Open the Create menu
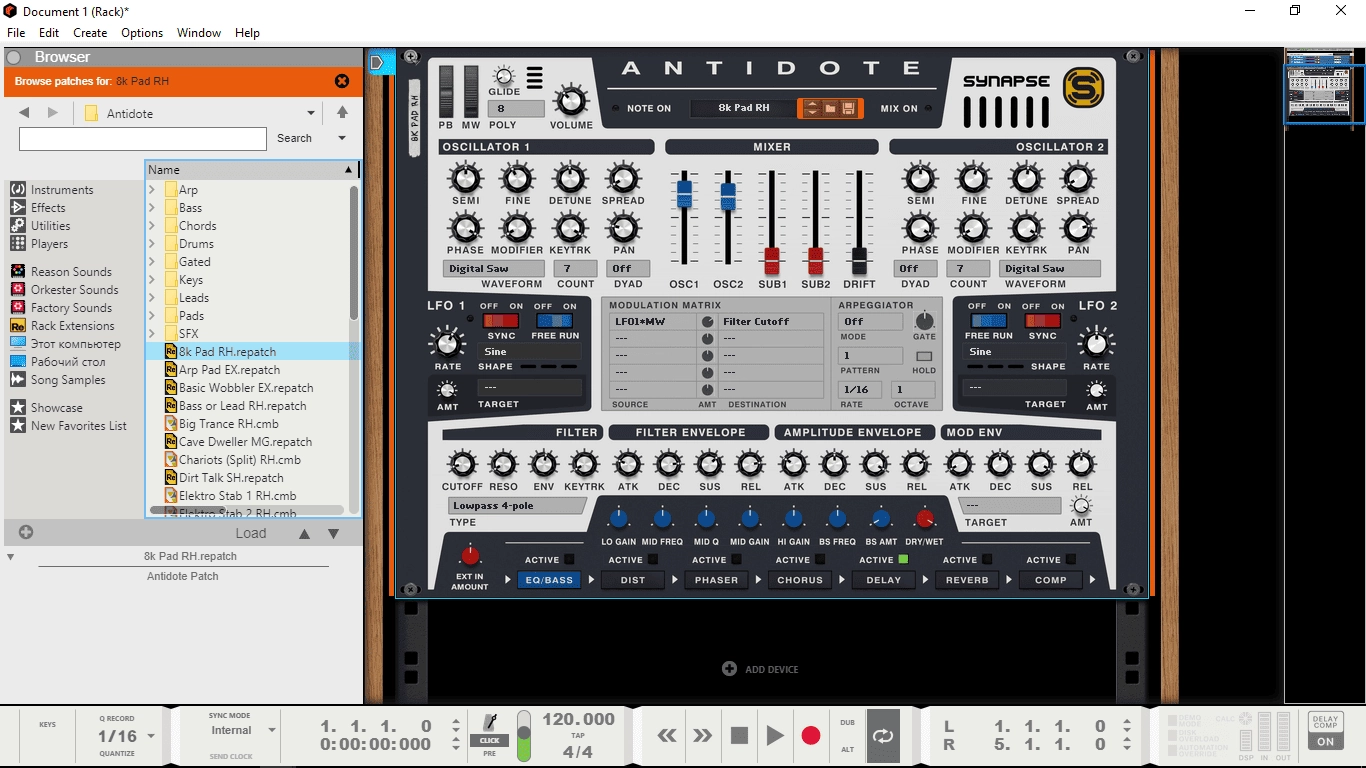Screen dimensions: 1366x768 90,33
